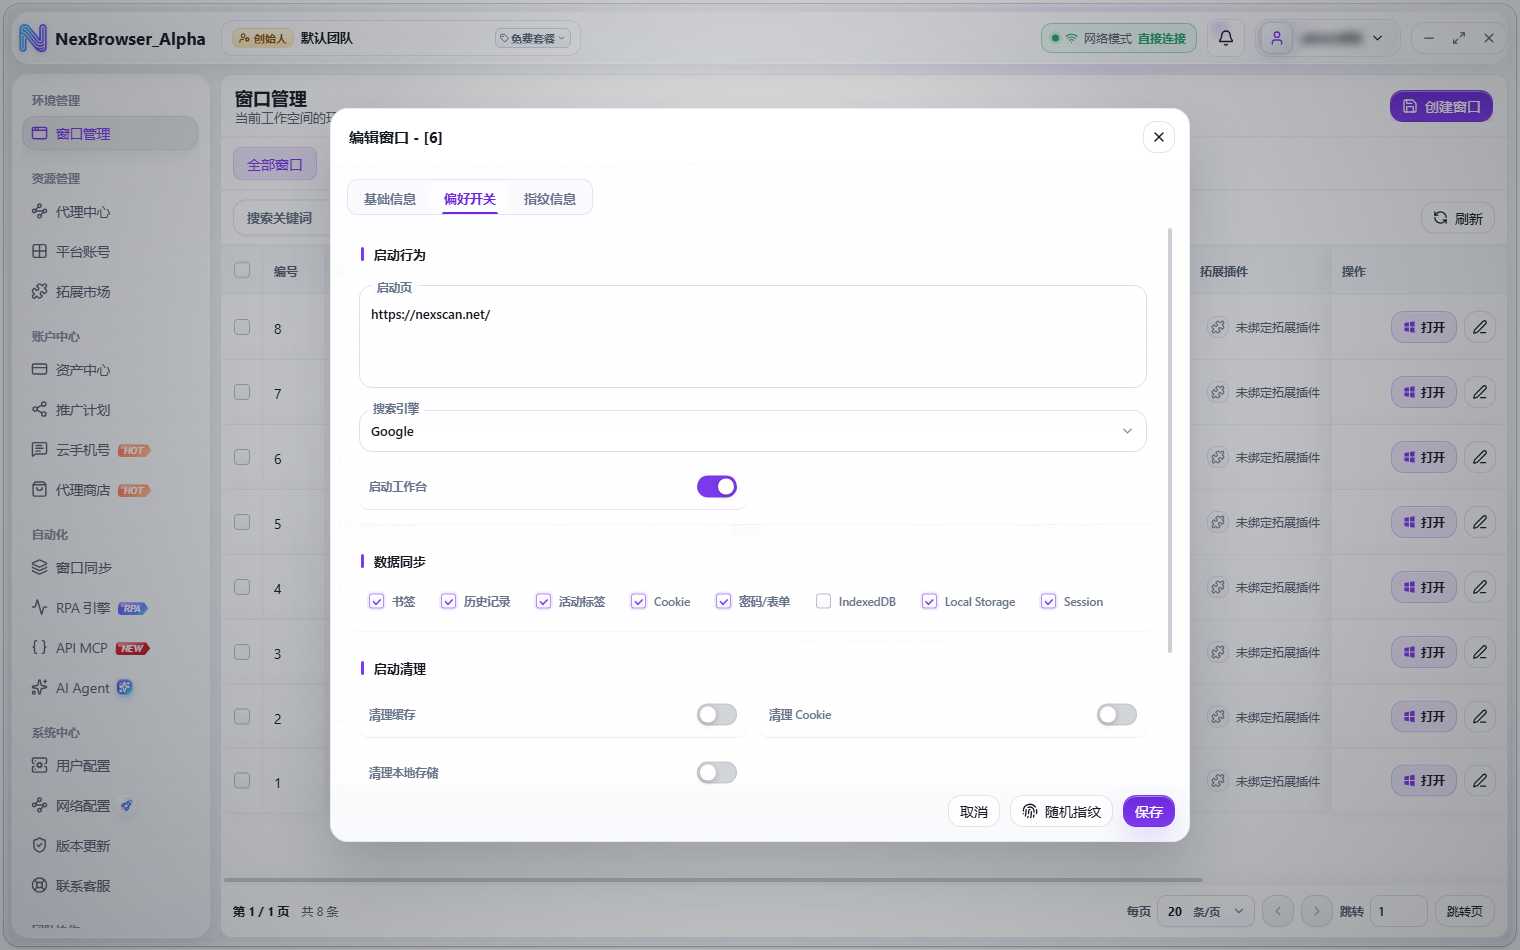Expand the 免费套餐 plan dropdown
Screen dimensions: 1520x950
coord(533,38)
